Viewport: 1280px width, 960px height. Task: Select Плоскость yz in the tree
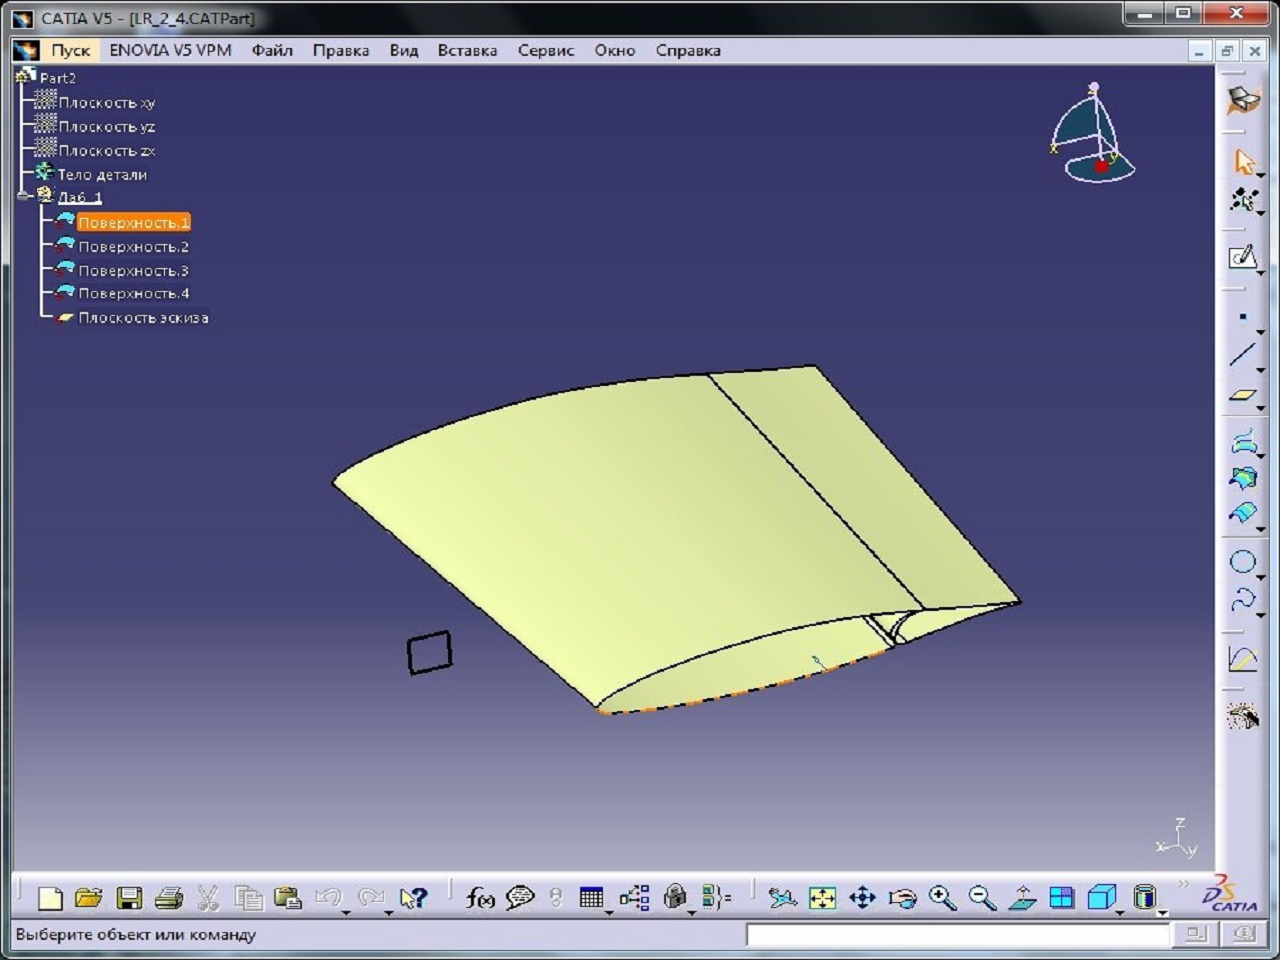[106, 126]
